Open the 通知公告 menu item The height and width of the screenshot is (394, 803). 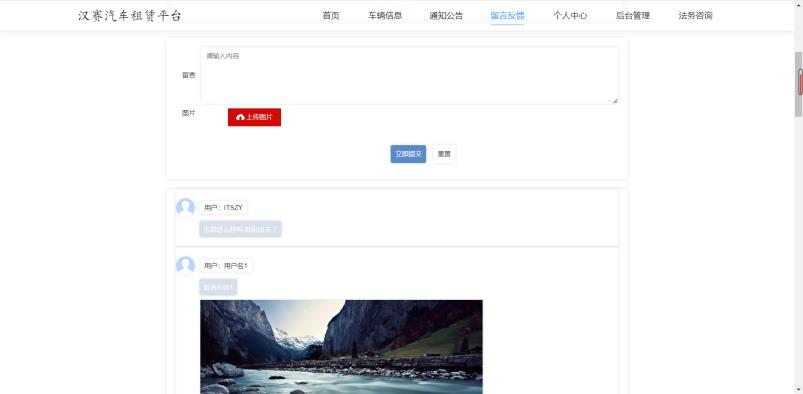pyautogui.click(x=446, y=16)
